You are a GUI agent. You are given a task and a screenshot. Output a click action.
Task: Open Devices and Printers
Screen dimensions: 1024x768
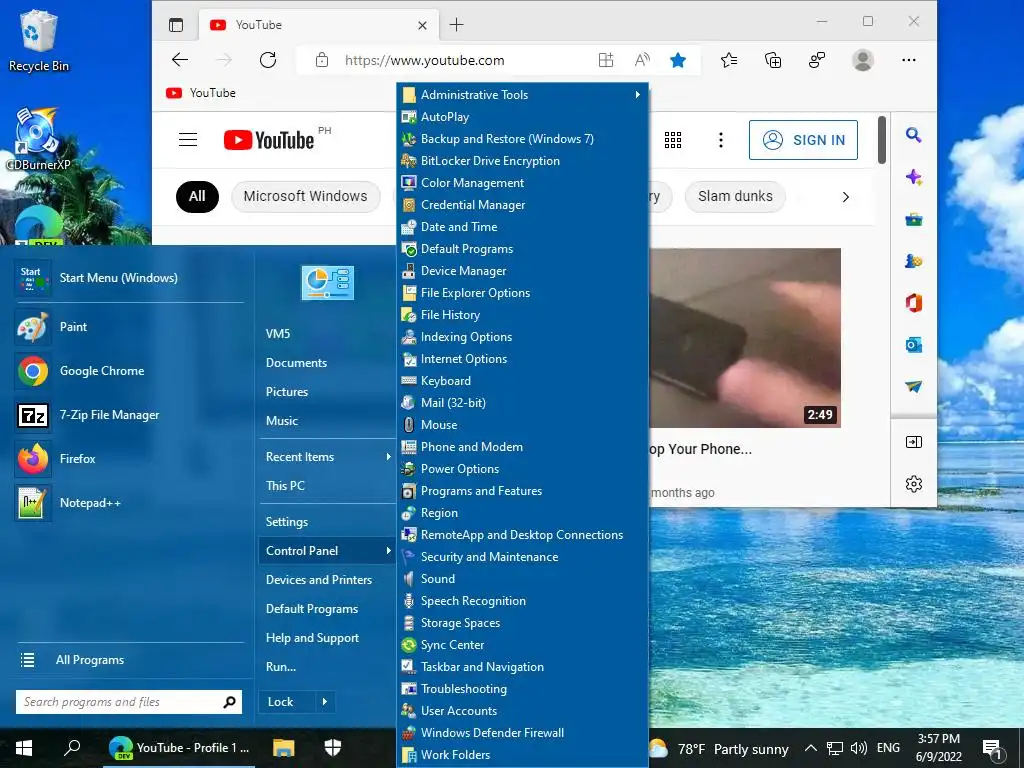coord(327,580)
